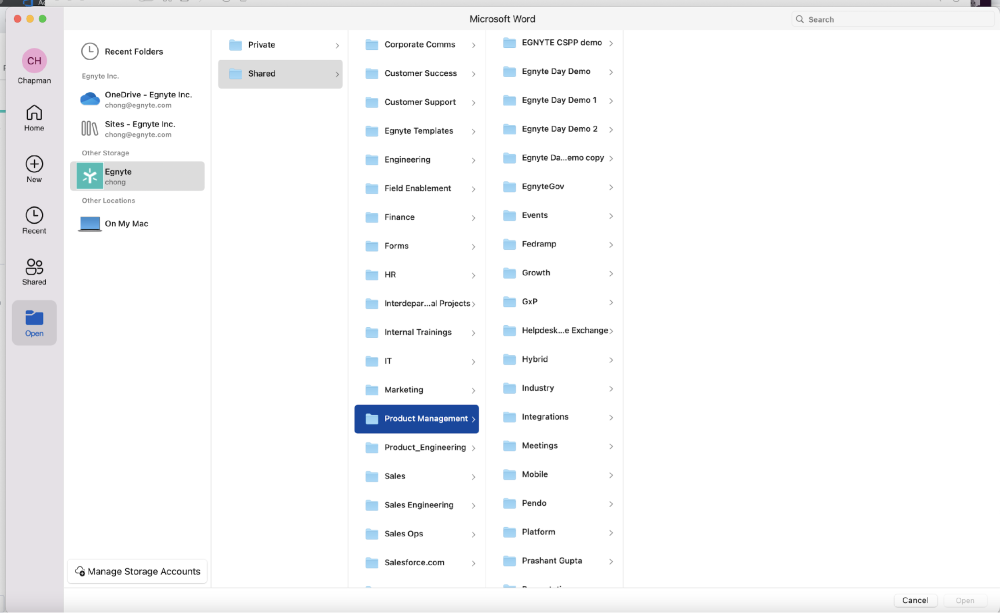Click the Corporate Comms folder icon
This screenshot has width=1000, height=613.
[372, 45]
